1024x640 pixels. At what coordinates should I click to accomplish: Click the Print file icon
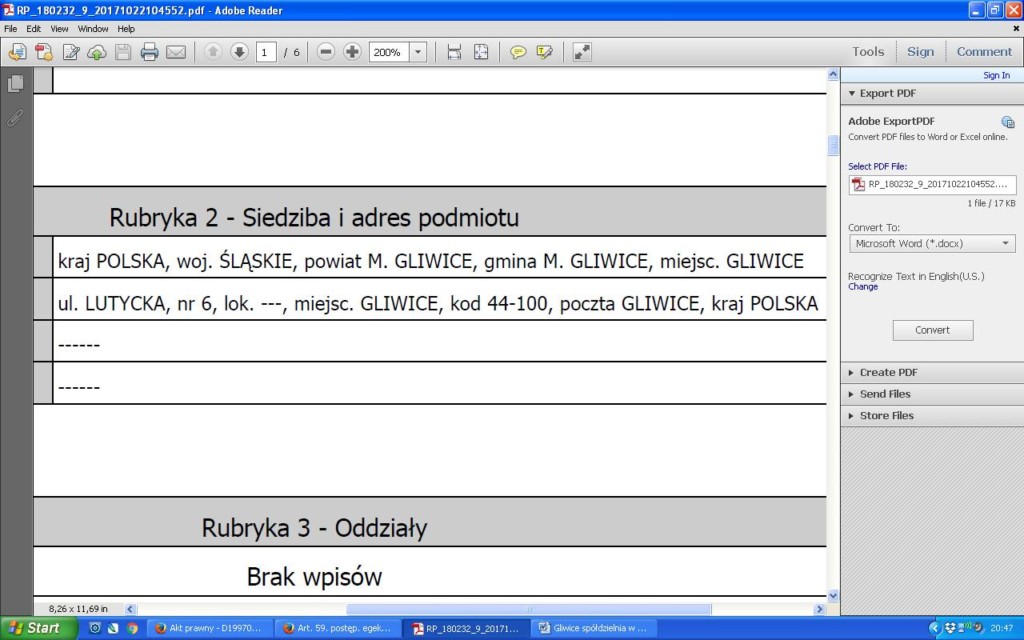pos(149,52)
